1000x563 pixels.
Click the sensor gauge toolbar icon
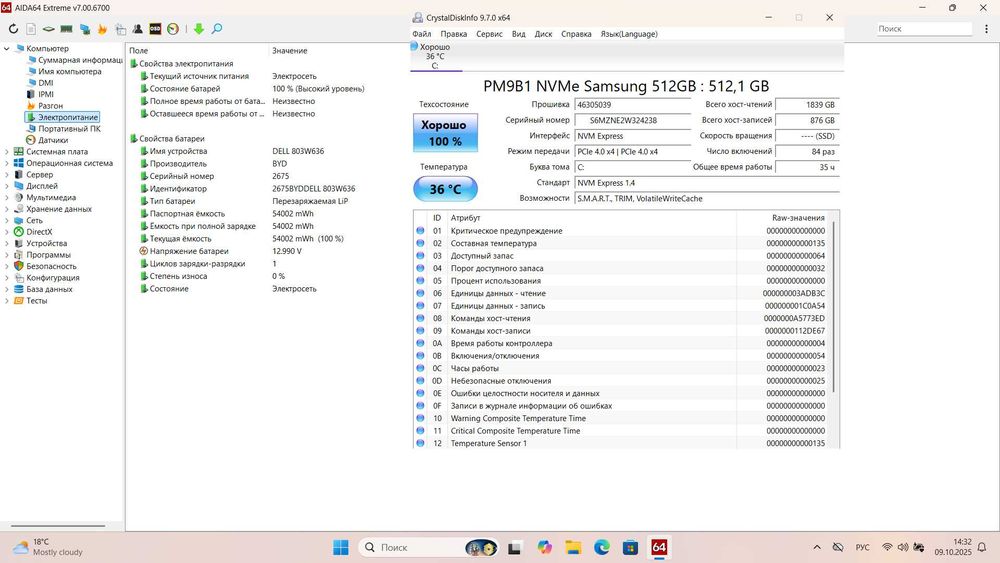(173, 29)
